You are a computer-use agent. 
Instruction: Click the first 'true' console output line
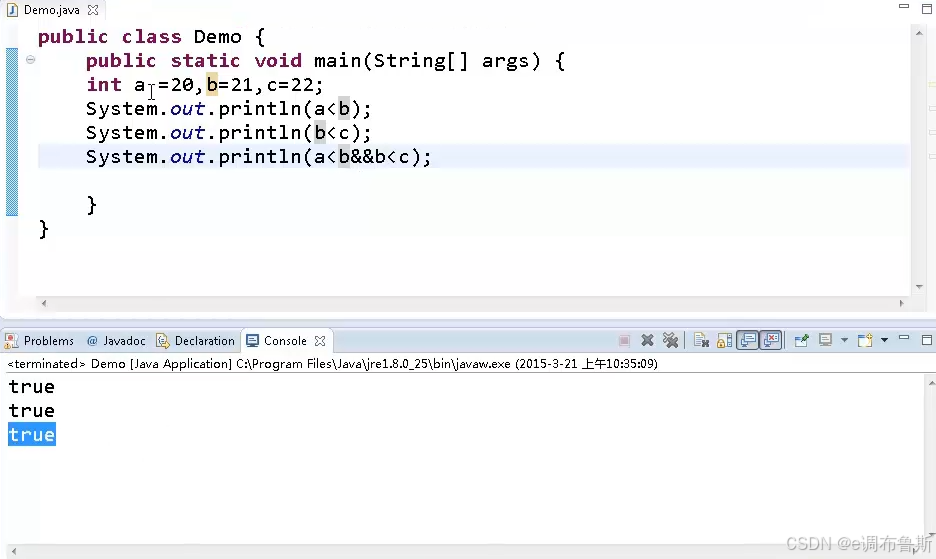click(32, 387)
